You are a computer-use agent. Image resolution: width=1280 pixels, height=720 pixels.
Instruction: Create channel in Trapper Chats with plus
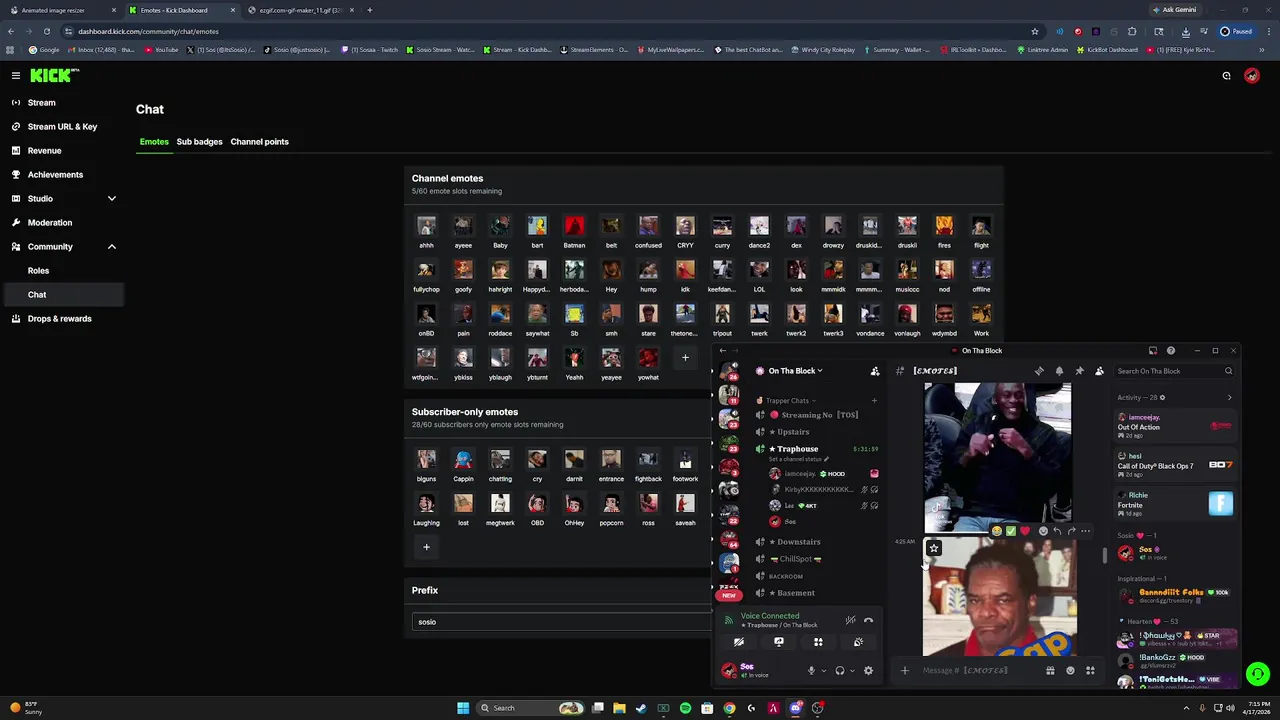pos(874,401)
